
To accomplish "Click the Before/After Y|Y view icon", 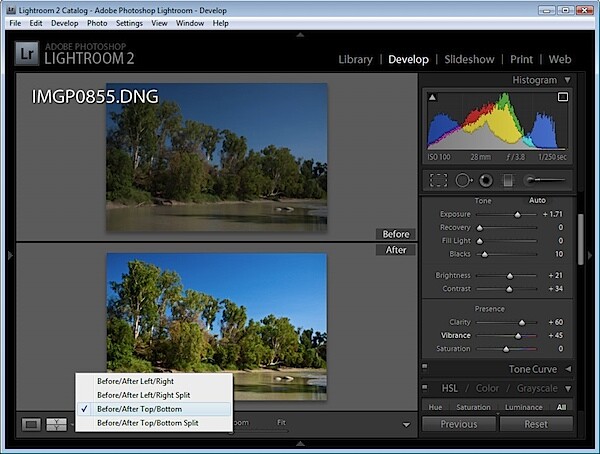I will 56,424.
